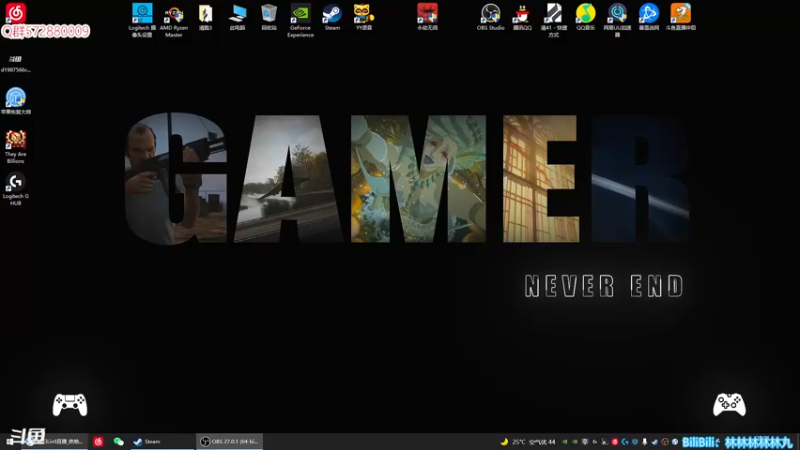The image size is (800, 450).
Task: Open the YY voice raccoon shortcut
Action: pos(364,17)
